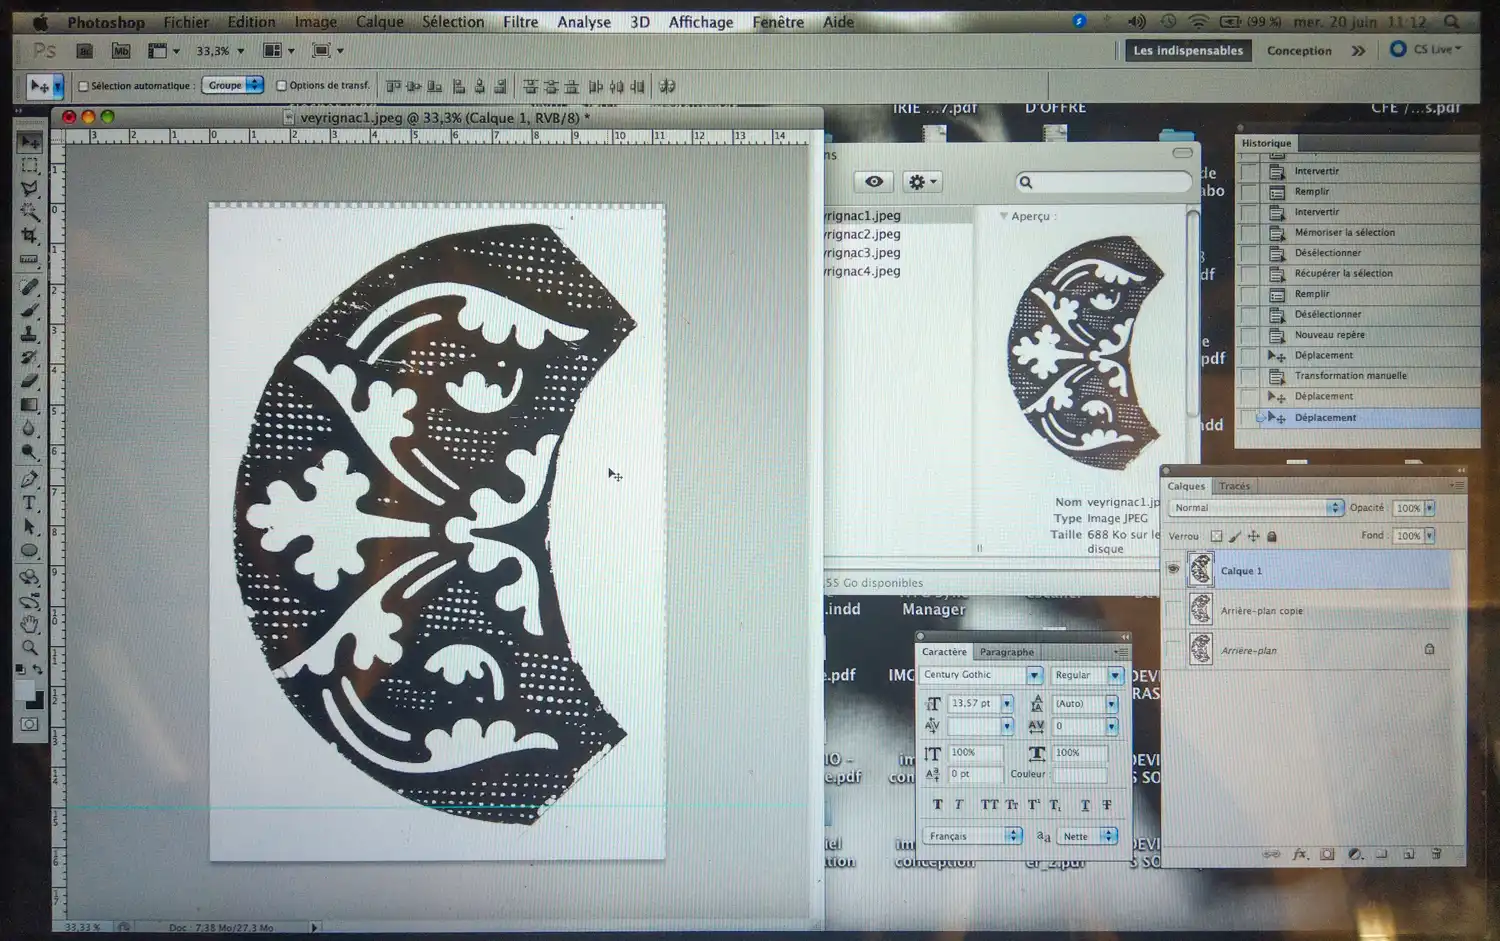Enable the Options de transf. checkbox

(281, 86)
